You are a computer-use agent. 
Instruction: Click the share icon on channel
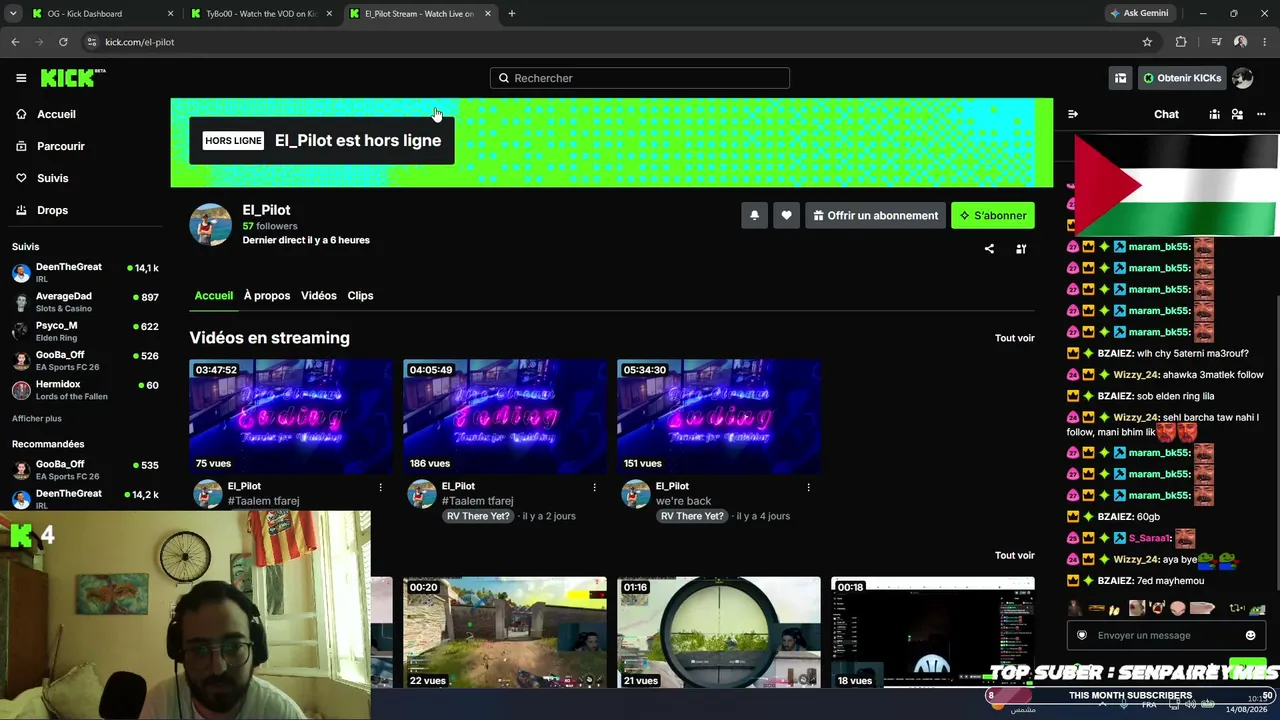(989, 249)
